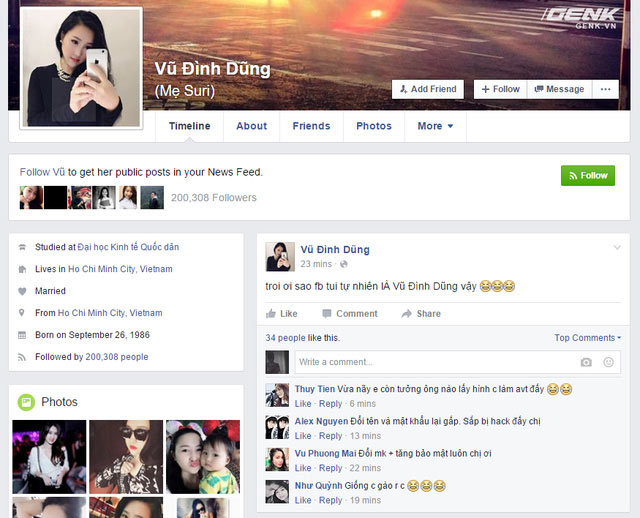Open the Photos section heading
Image resolution: width=640 pixels, height=518 pixels.
pos(59,402)
